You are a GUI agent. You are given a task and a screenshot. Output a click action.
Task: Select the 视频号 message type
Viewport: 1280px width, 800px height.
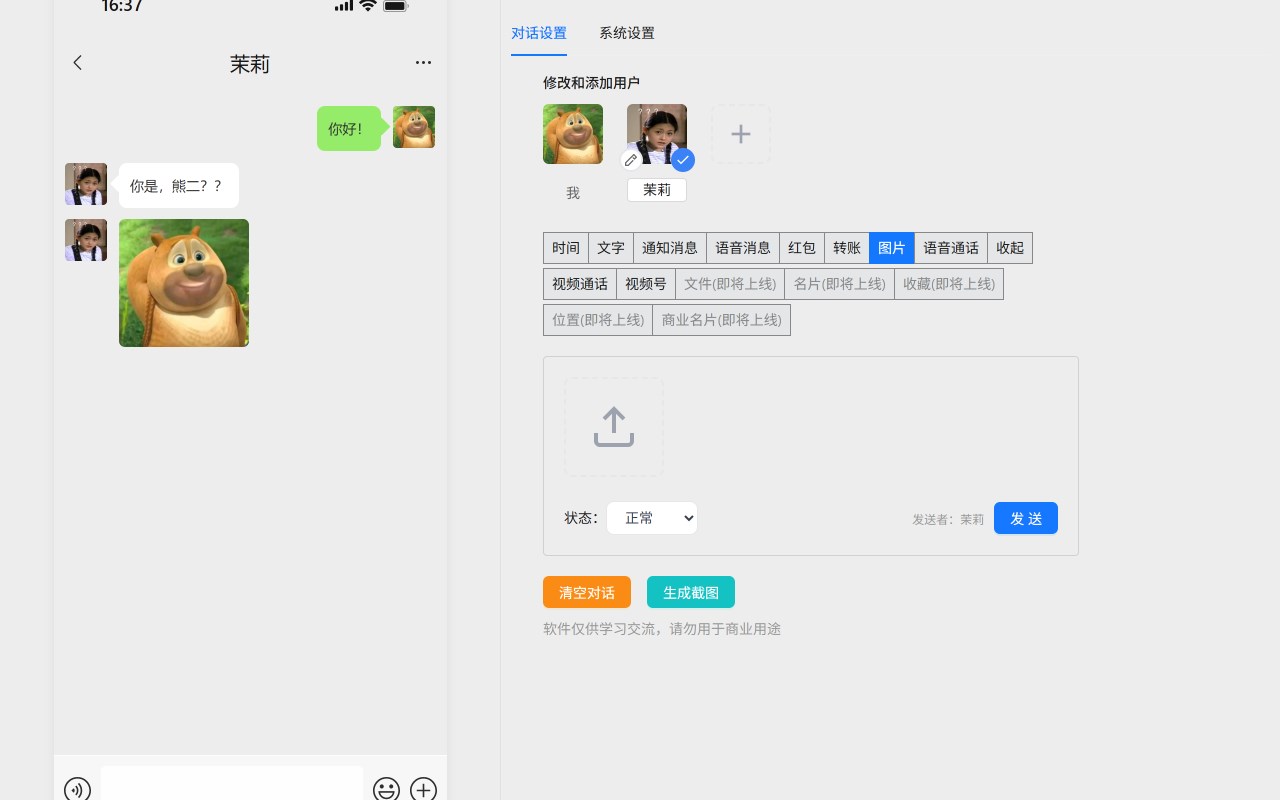[646, 284]
